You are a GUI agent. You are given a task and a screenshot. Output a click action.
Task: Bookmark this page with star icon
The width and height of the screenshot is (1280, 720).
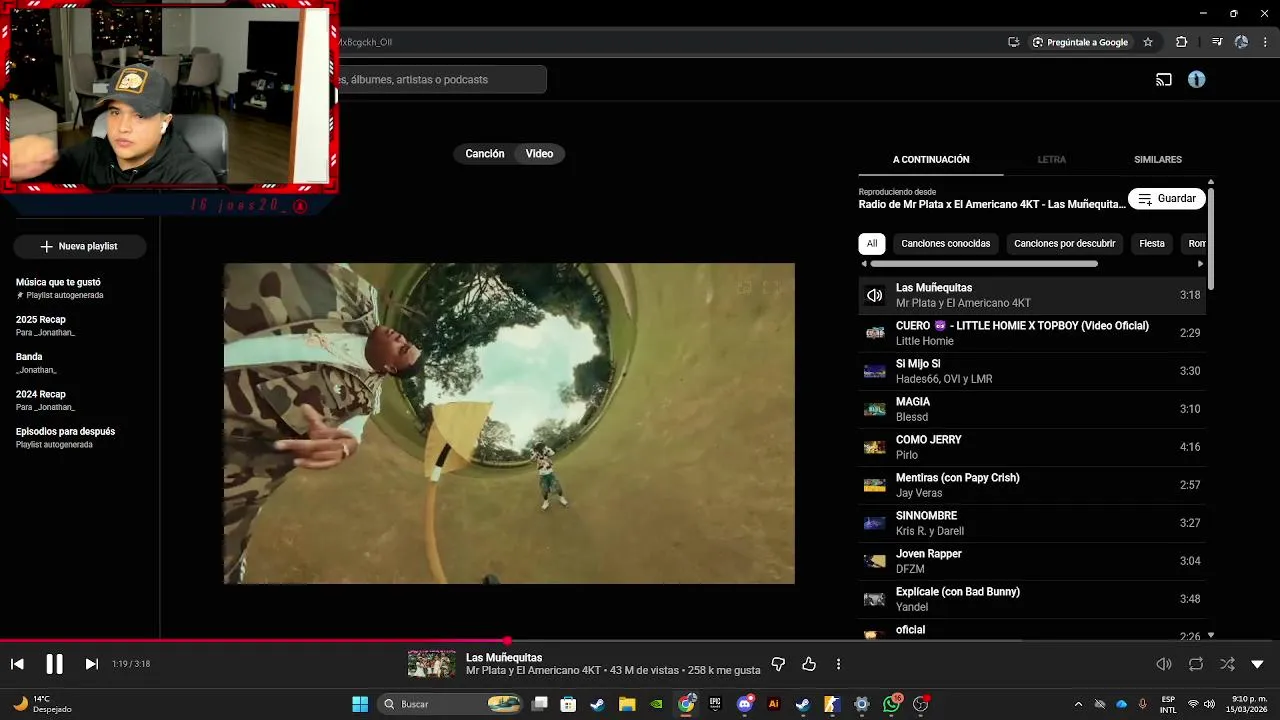(x=1148, y=42)
